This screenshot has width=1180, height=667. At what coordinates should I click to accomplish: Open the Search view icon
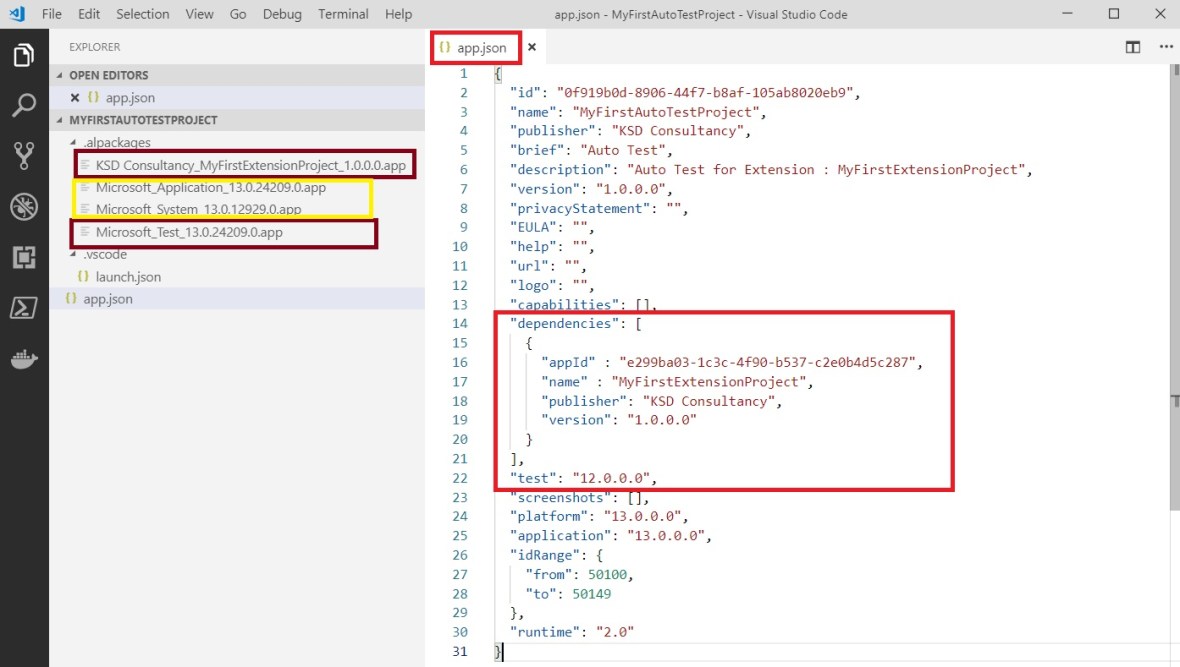24,105
